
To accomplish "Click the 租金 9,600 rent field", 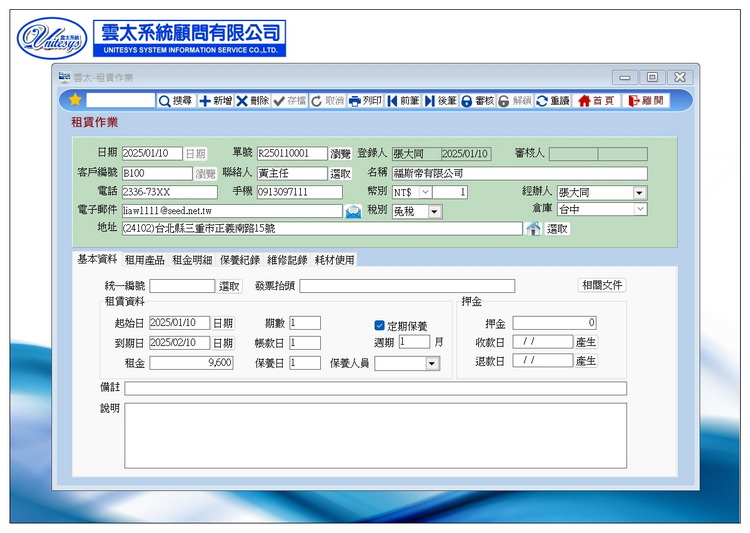I will point(191,363).
